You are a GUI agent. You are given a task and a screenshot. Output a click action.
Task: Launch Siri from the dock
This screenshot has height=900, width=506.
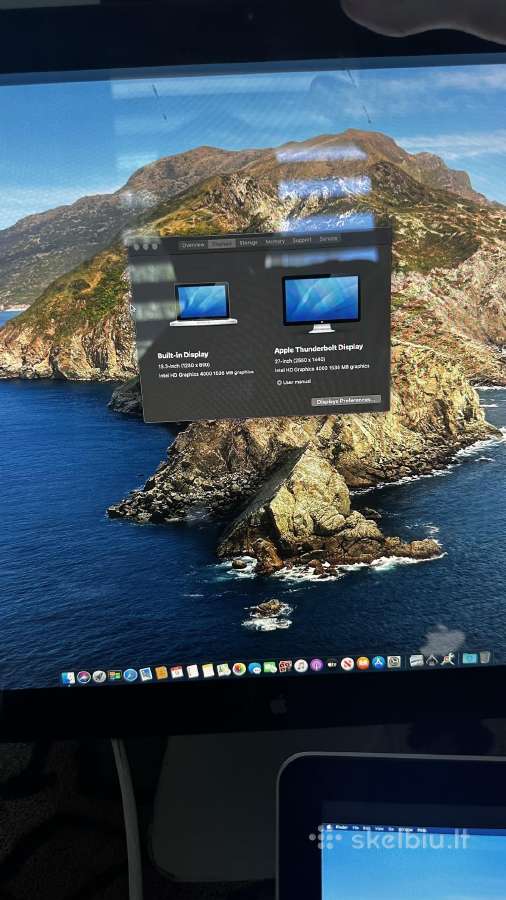click(x=84, y=677)
